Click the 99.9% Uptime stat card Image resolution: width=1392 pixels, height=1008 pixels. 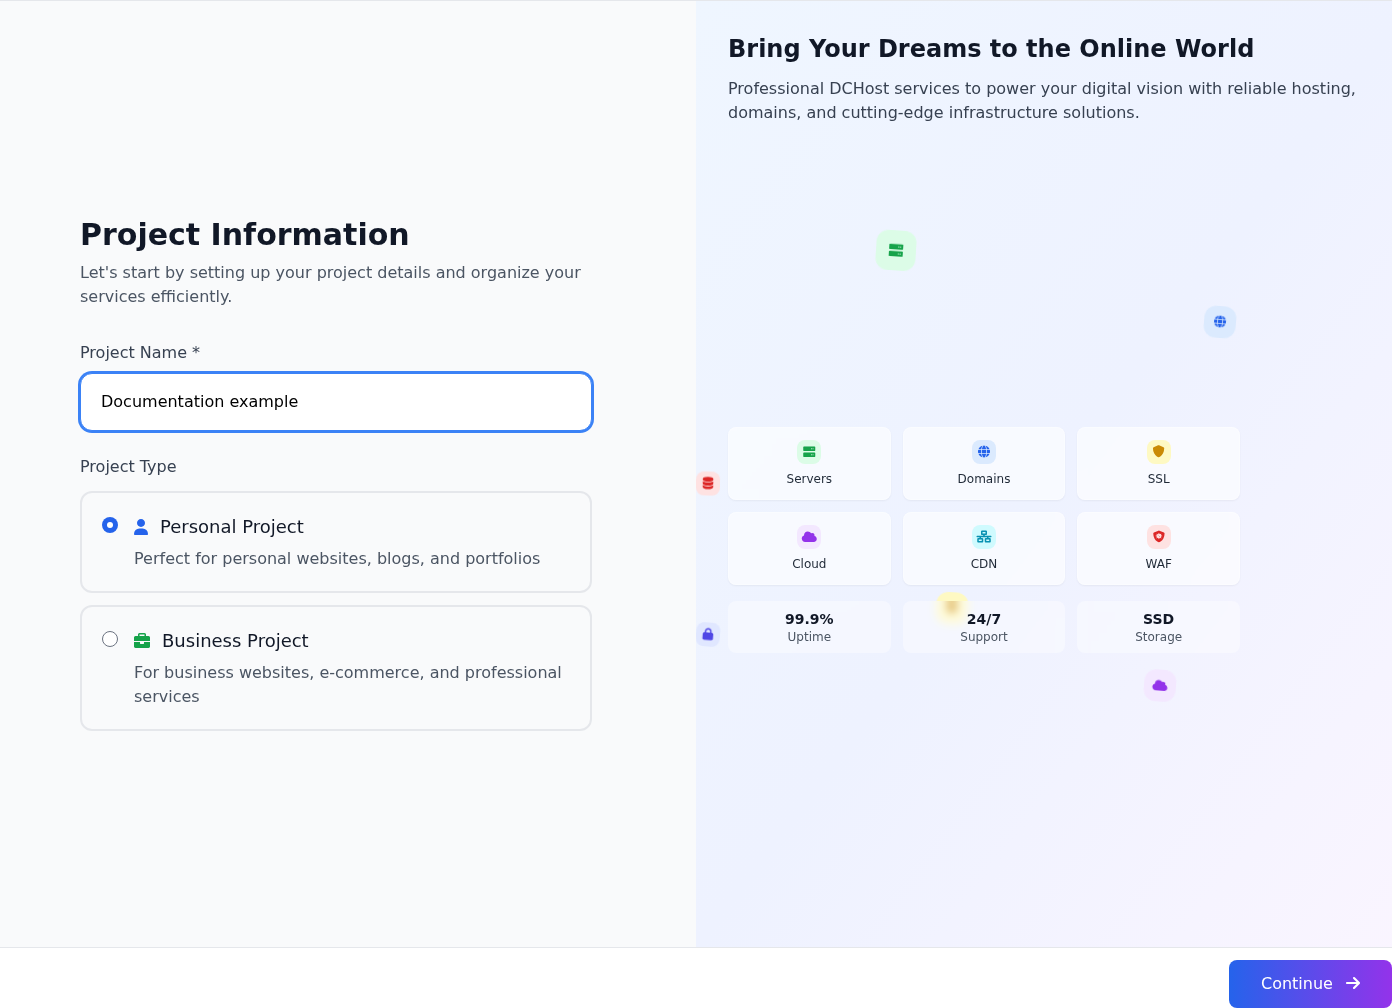(809, 627)
